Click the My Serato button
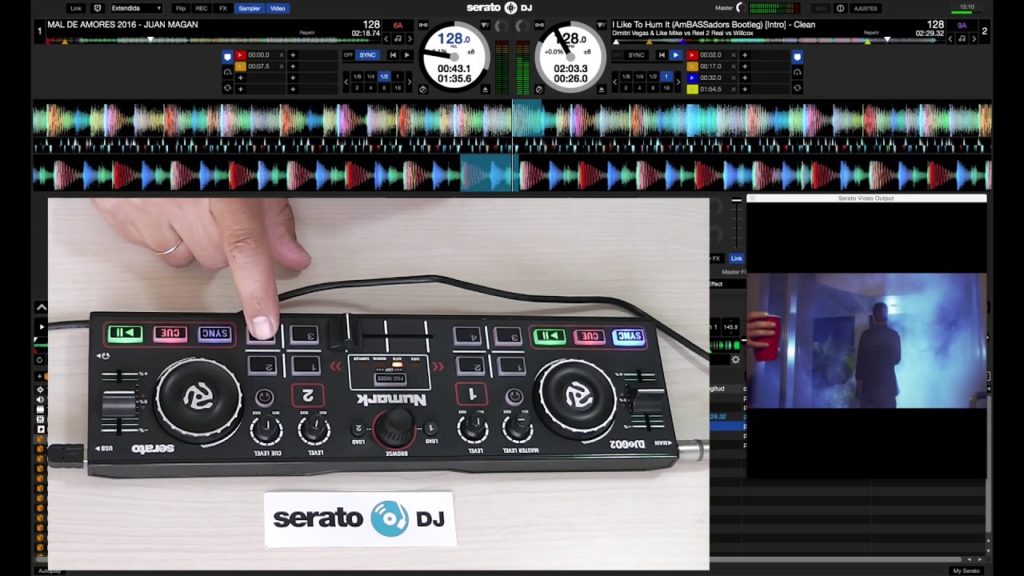Screen dimensions: 1024x576 click(x=965, y=571)
